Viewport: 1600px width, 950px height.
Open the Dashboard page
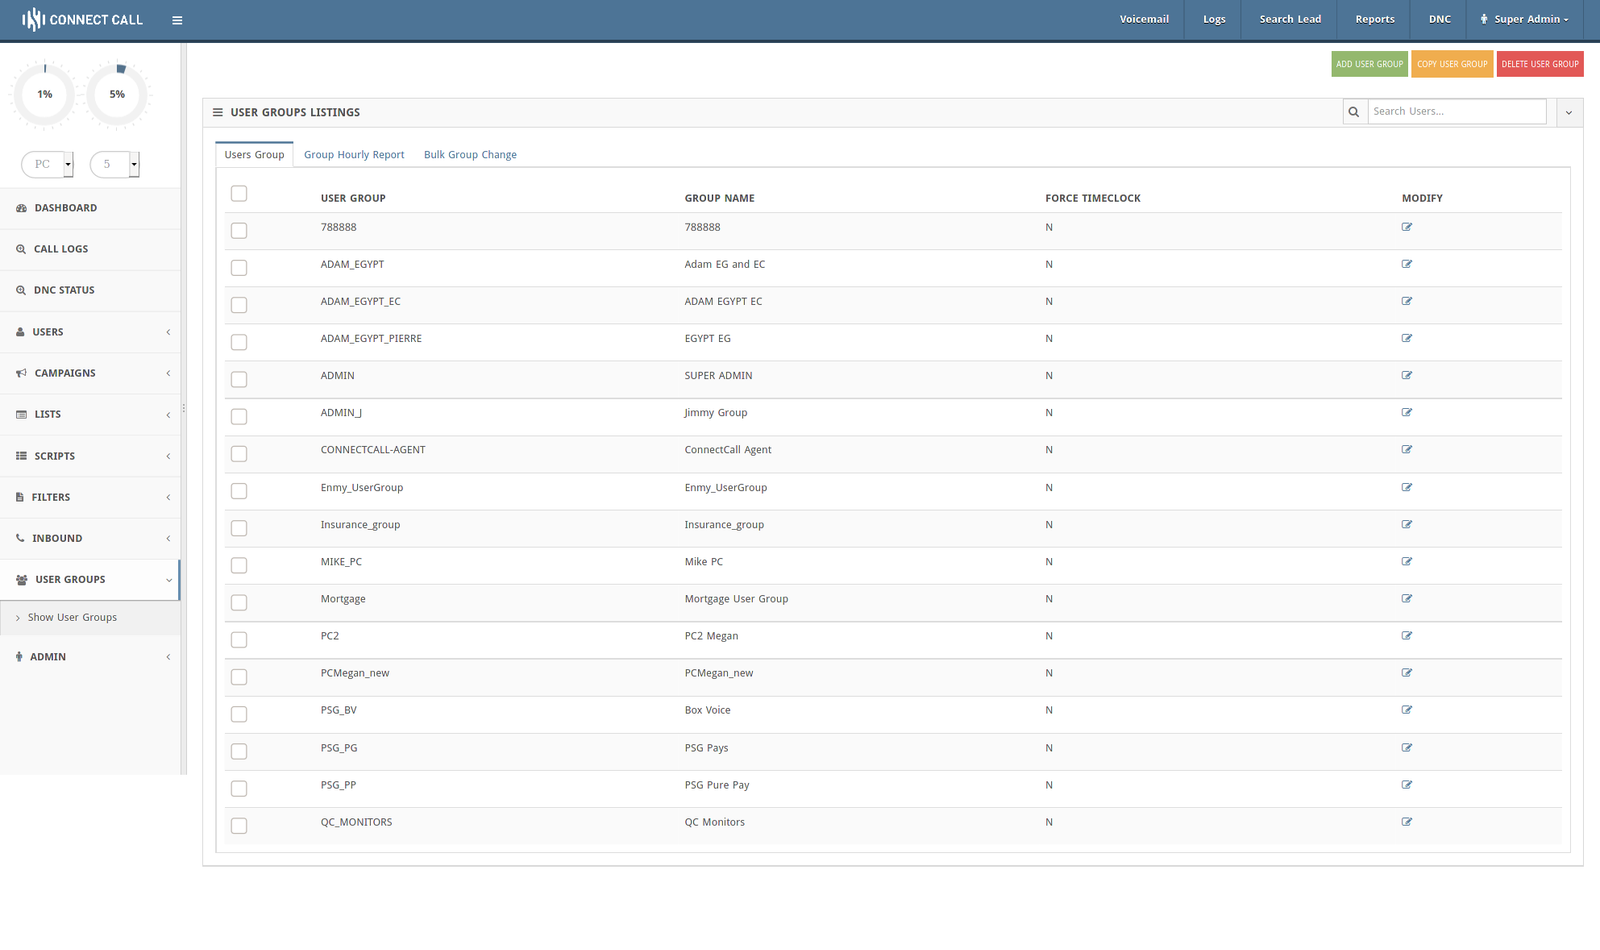point(67,208)
